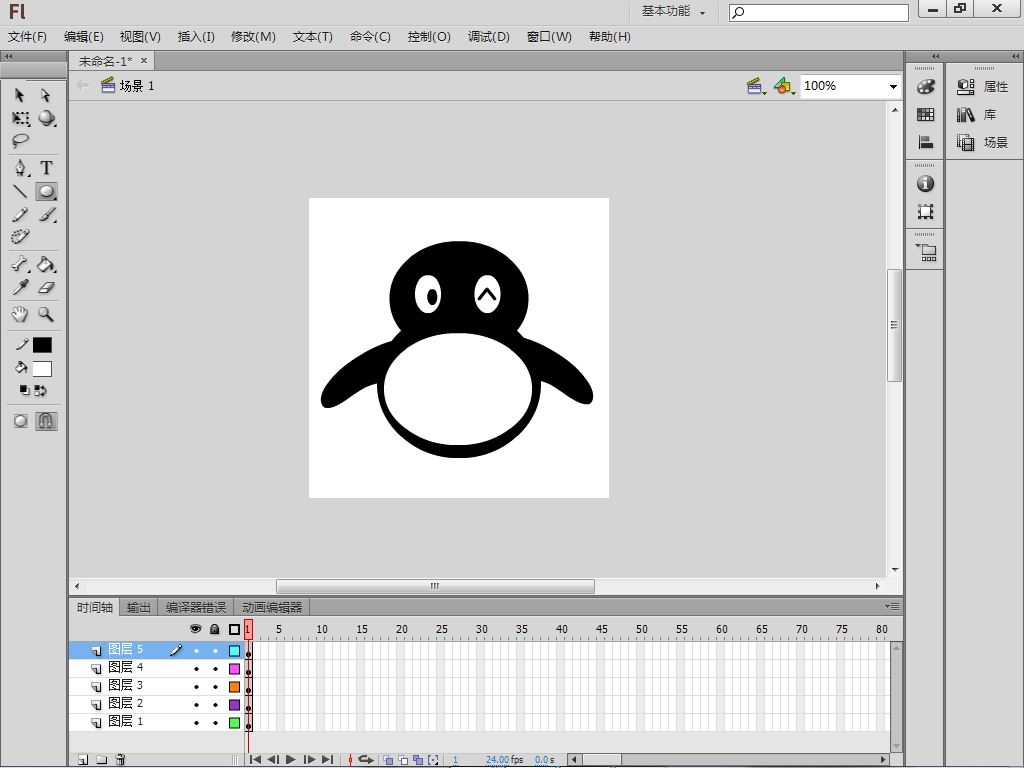Viewport: 1024px width, 768px height.
Task: Open the Align panel icon
Action: tap(925, 142)
